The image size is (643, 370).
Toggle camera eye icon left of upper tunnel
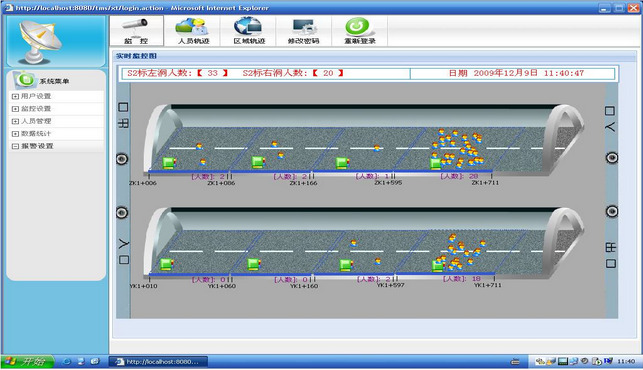click(x=122, y=159)
